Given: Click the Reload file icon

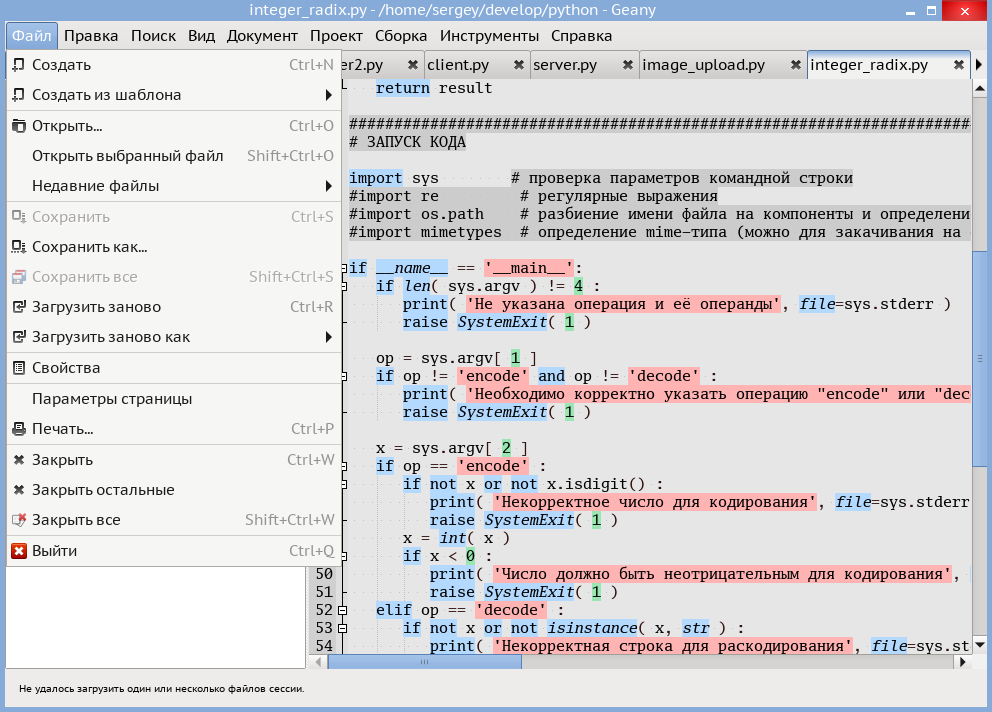Looking at the screenshot, I should 18,307.
